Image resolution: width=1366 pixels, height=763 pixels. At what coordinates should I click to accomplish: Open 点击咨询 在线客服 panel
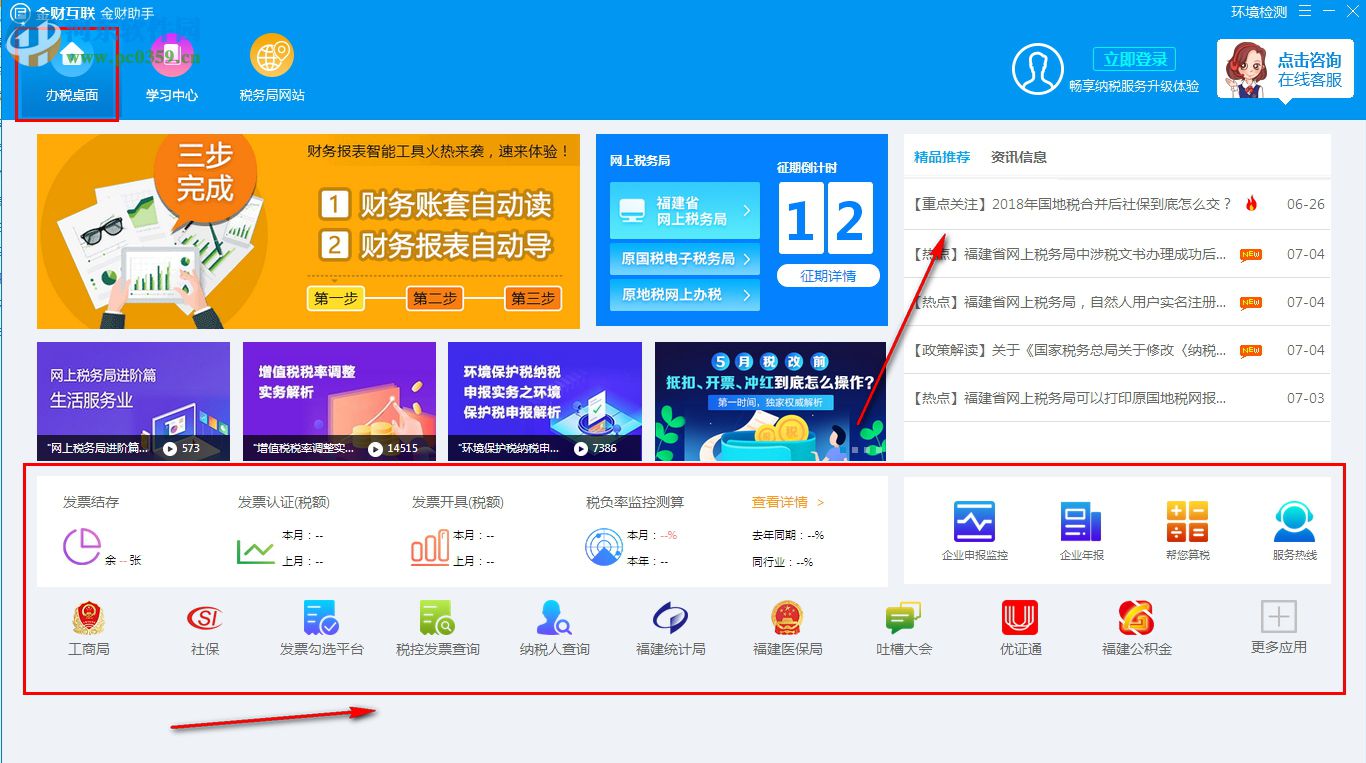point(1284,69)
